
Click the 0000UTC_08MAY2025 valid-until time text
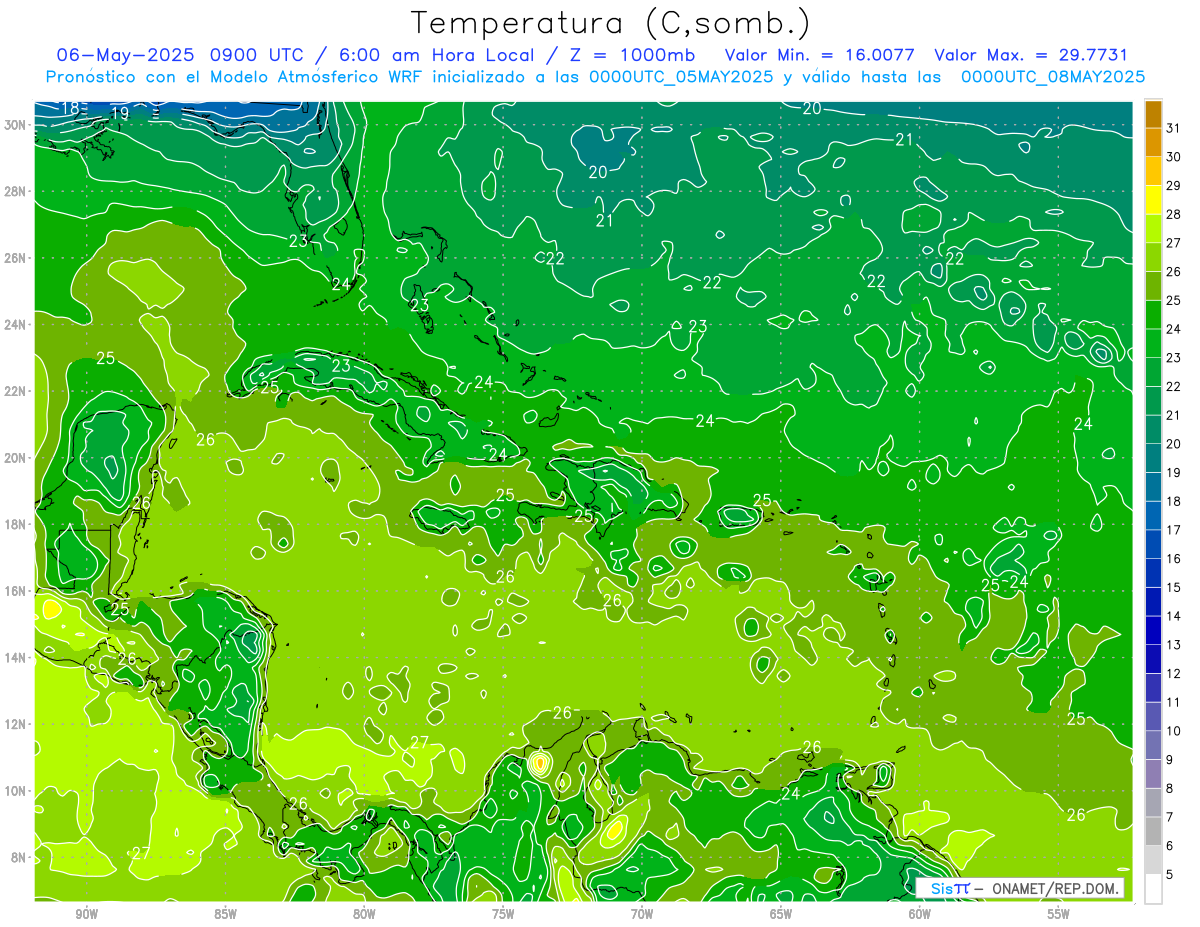pos(1053,77)
